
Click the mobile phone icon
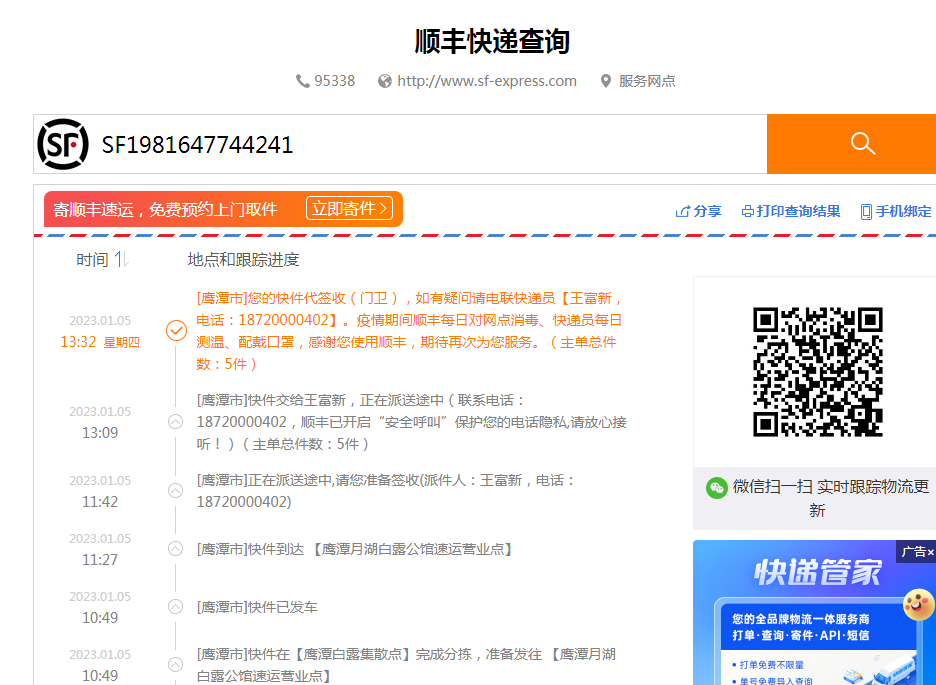coord(866,212)
